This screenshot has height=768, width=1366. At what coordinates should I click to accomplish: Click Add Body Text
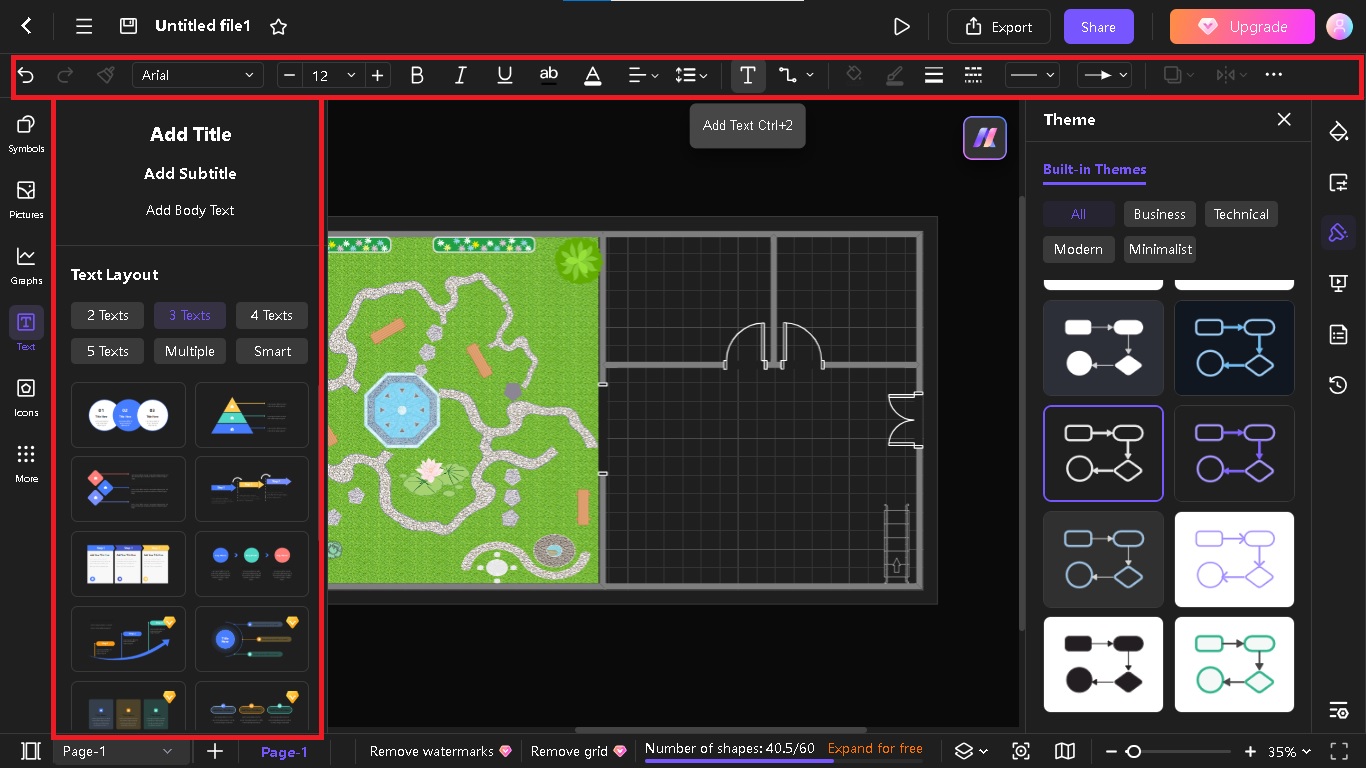tap(190, 210)
